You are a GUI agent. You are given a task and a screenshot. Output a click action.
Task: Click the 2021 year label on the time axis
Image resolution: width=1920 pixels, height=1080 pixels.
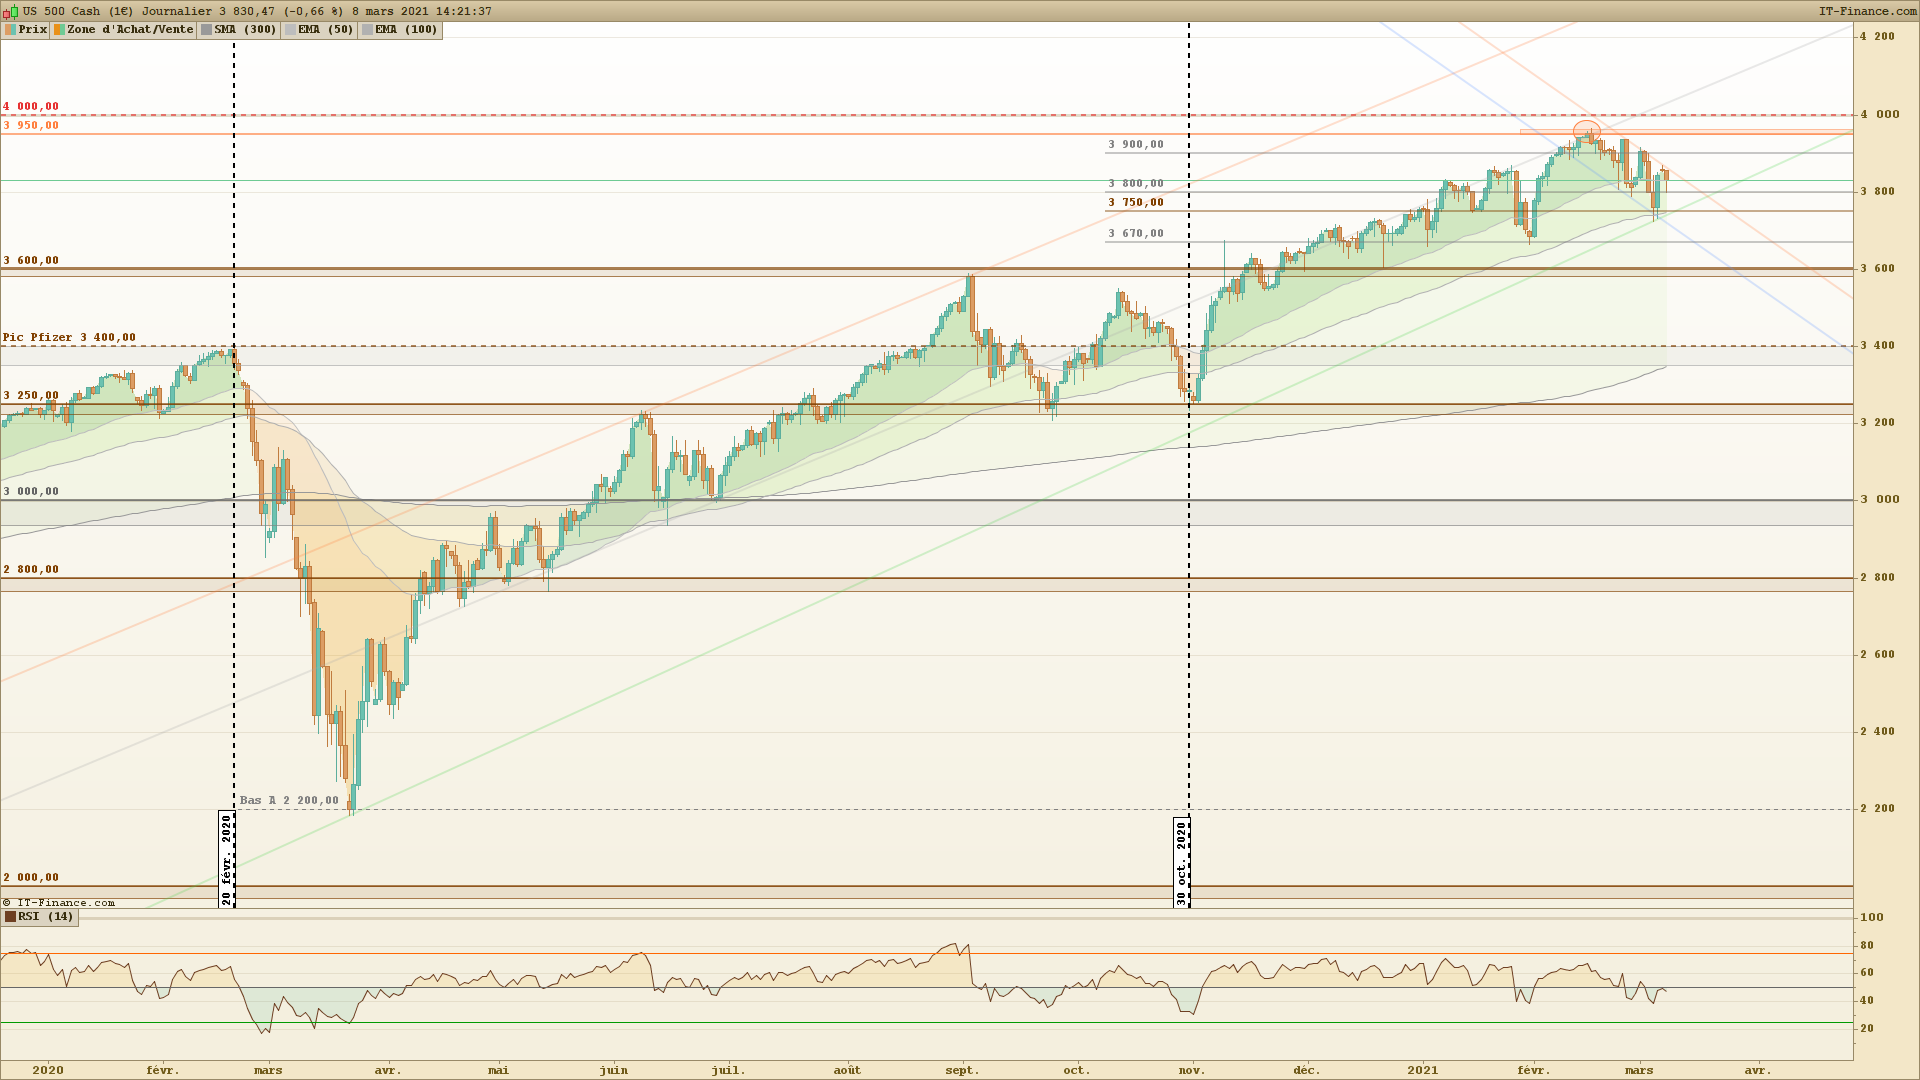tap(1422, 1070)
